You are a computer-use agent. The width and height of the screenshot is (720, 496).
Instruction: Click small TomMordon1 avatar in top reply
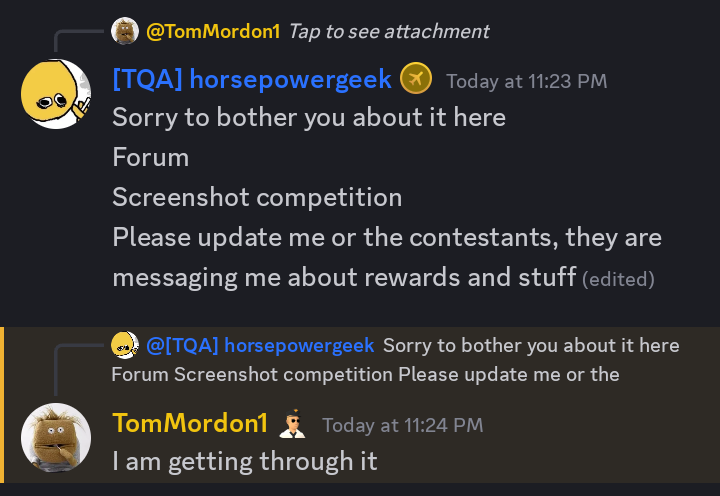point(125,31)
